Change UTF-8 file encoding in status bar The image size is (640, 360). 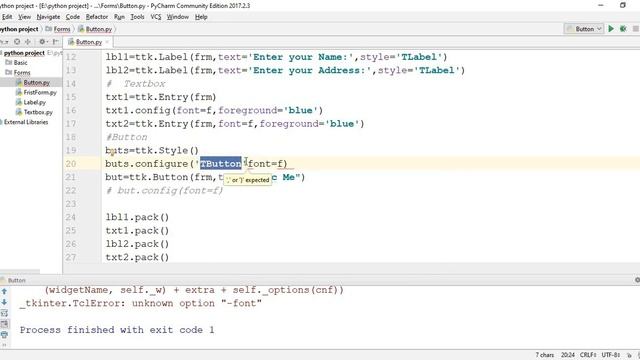[x=611, y=355]
